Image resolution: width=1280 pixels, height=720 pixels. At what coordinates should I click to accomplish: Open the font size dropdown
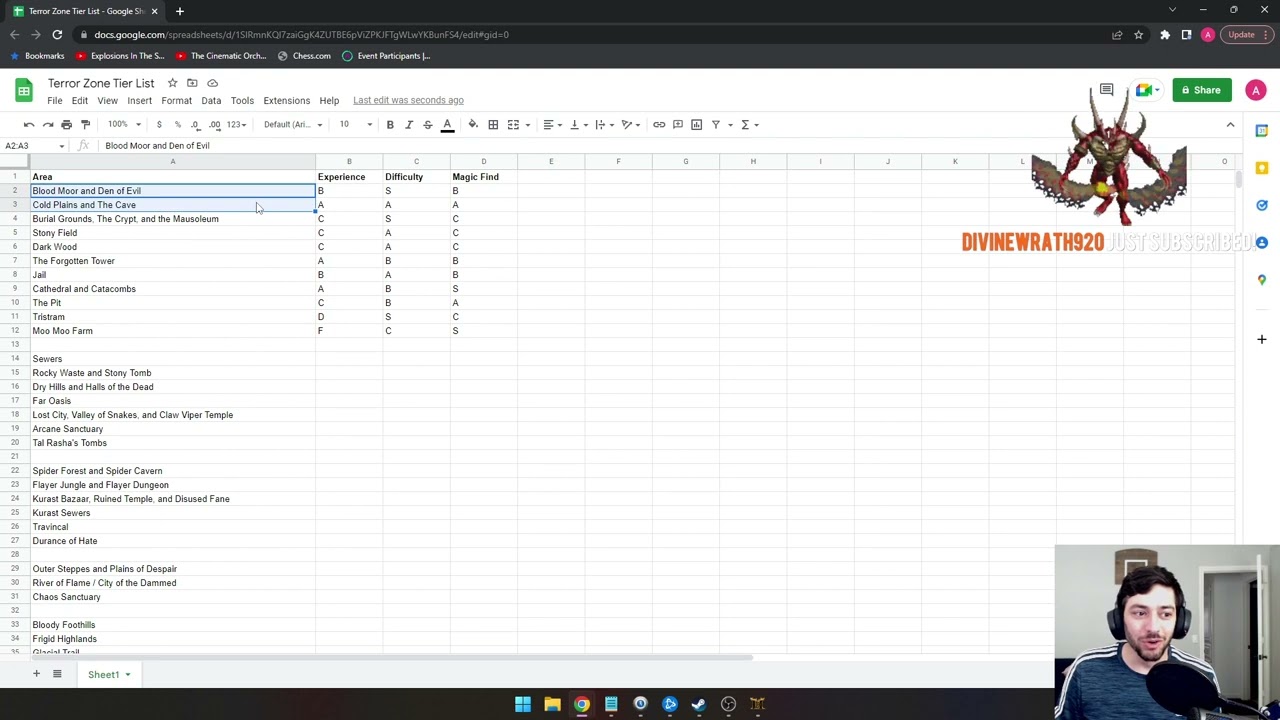(x=355, y=124)
